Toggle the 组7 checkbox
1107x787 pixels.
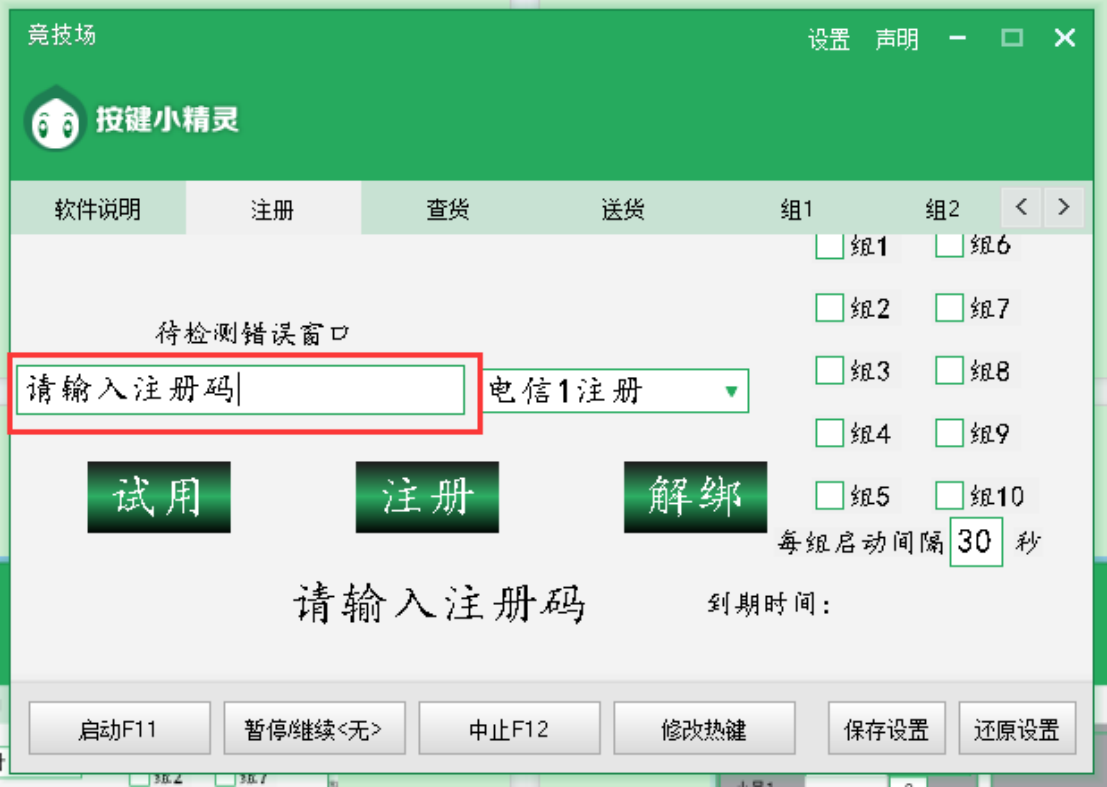tap(949, 309)
